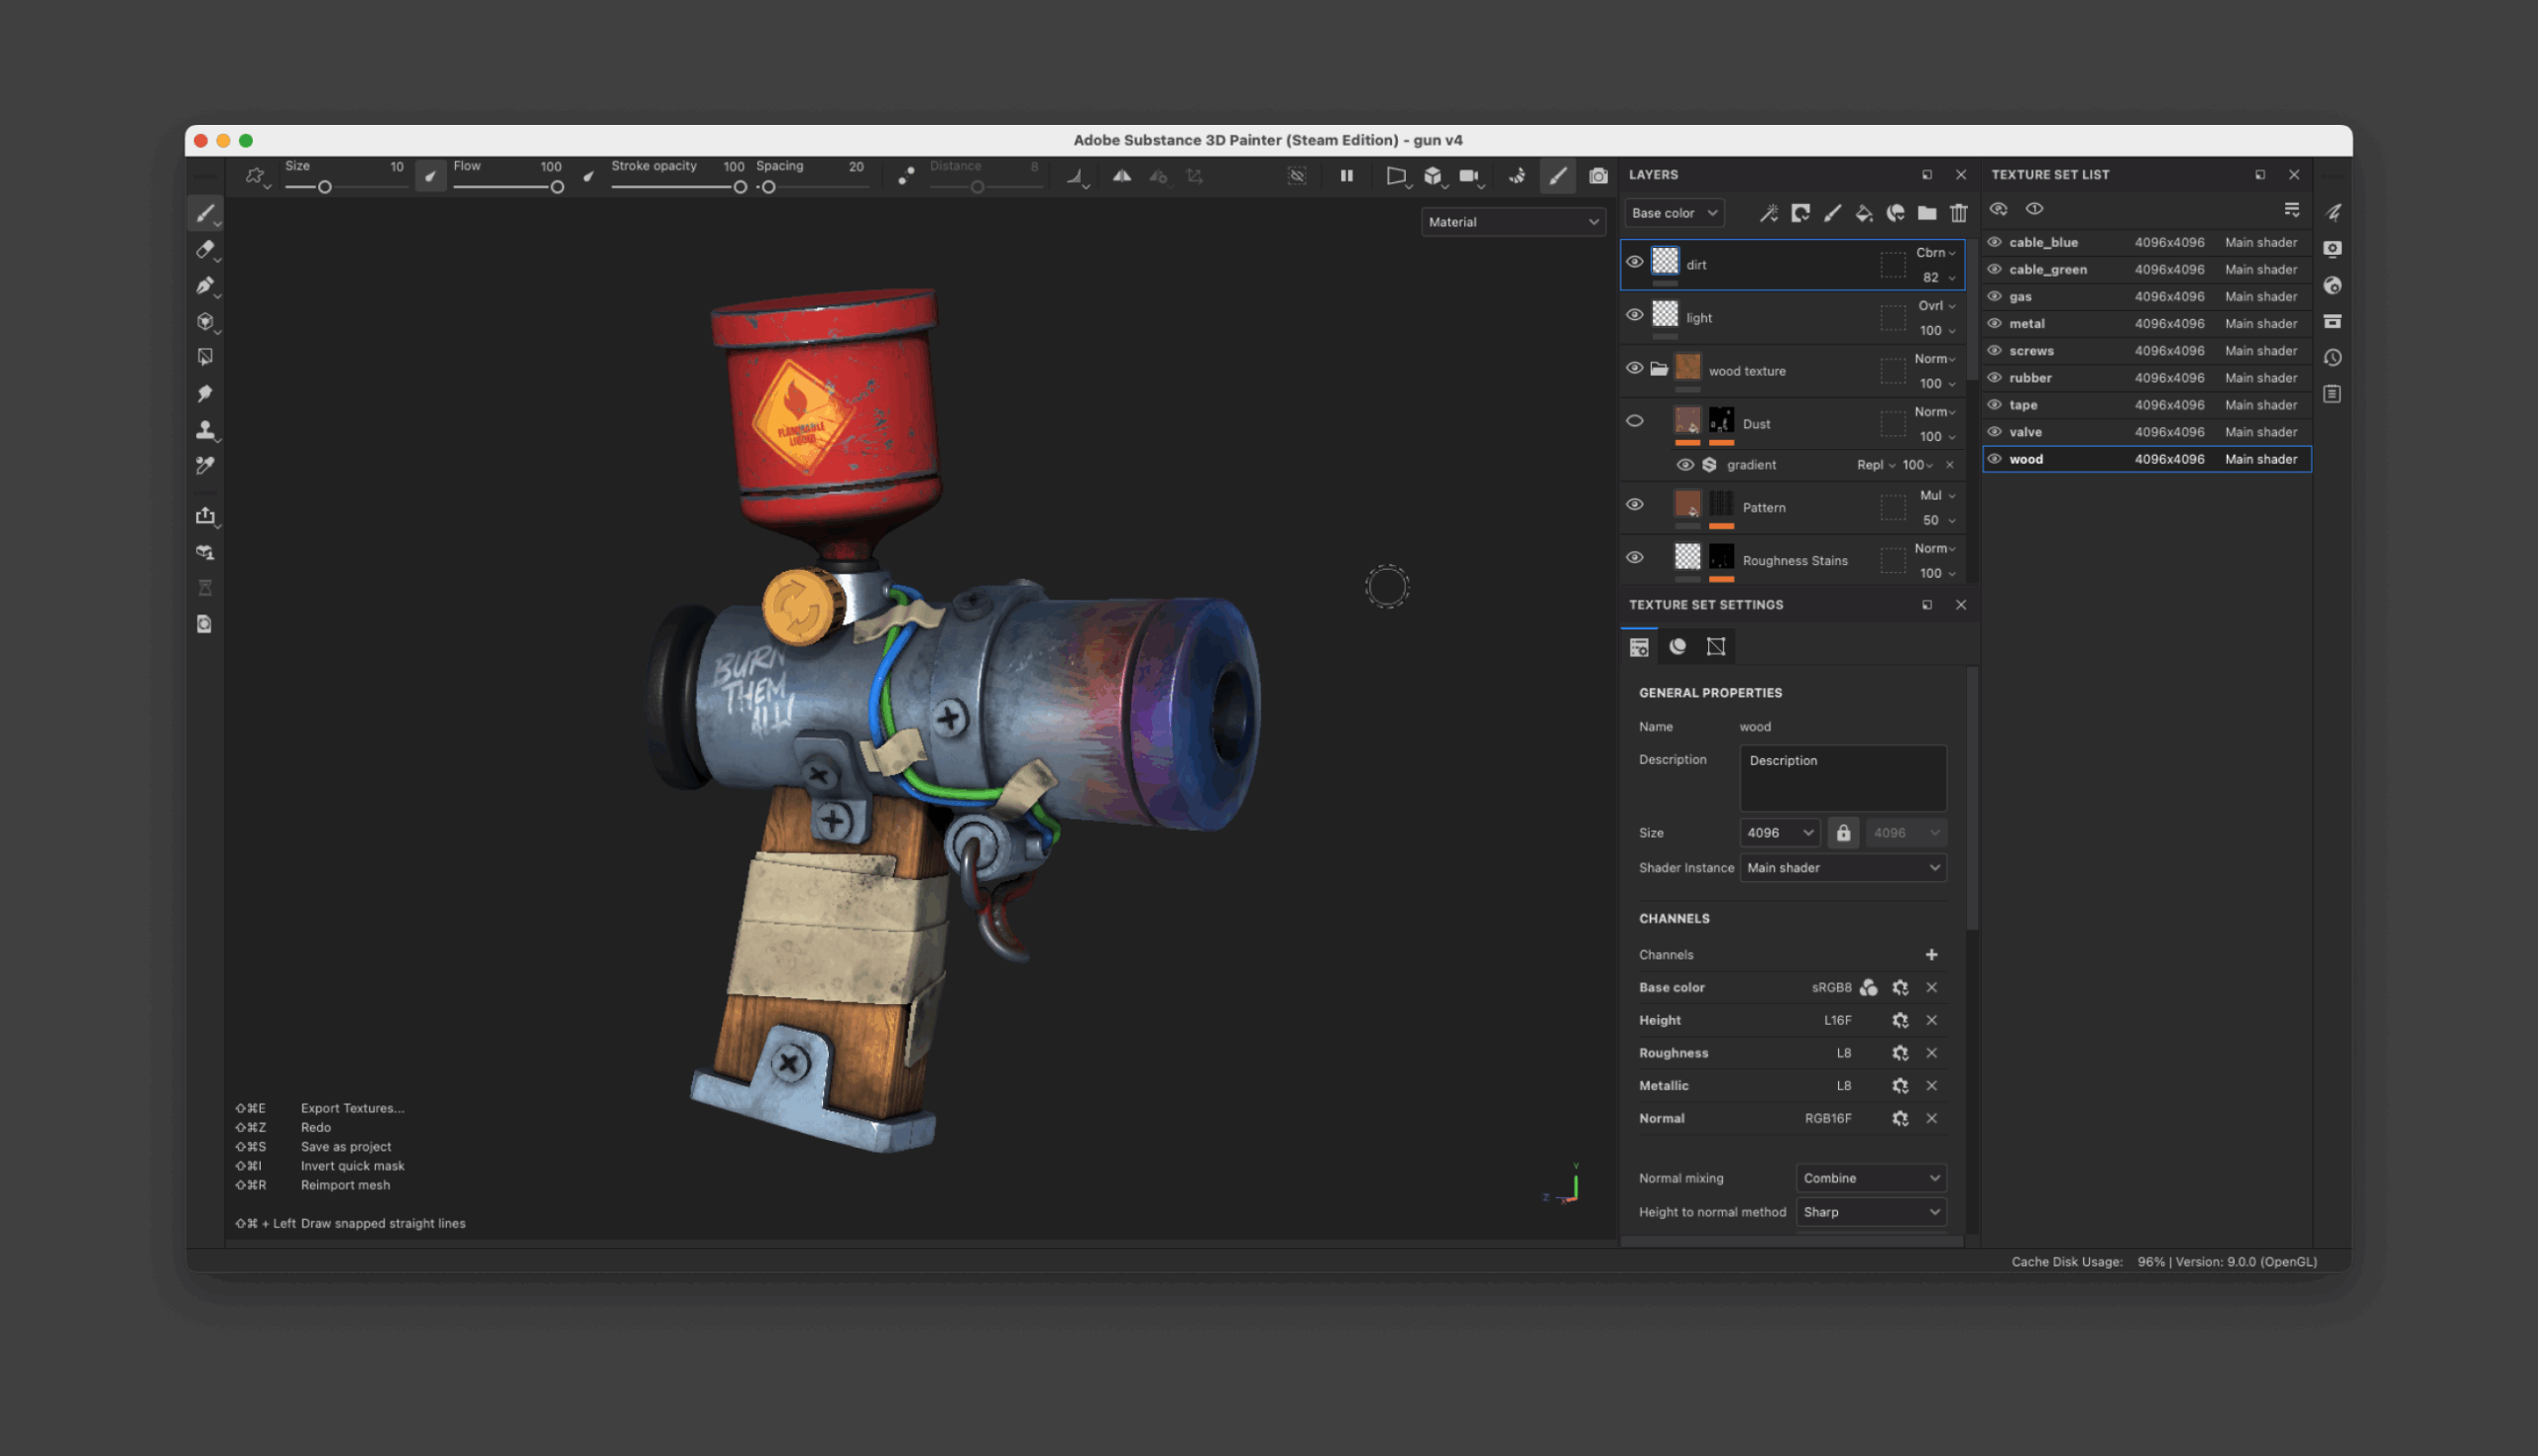Open the Export textures icon in left toolbar
Viewport: 2538px width, 1456px height.
205,516
